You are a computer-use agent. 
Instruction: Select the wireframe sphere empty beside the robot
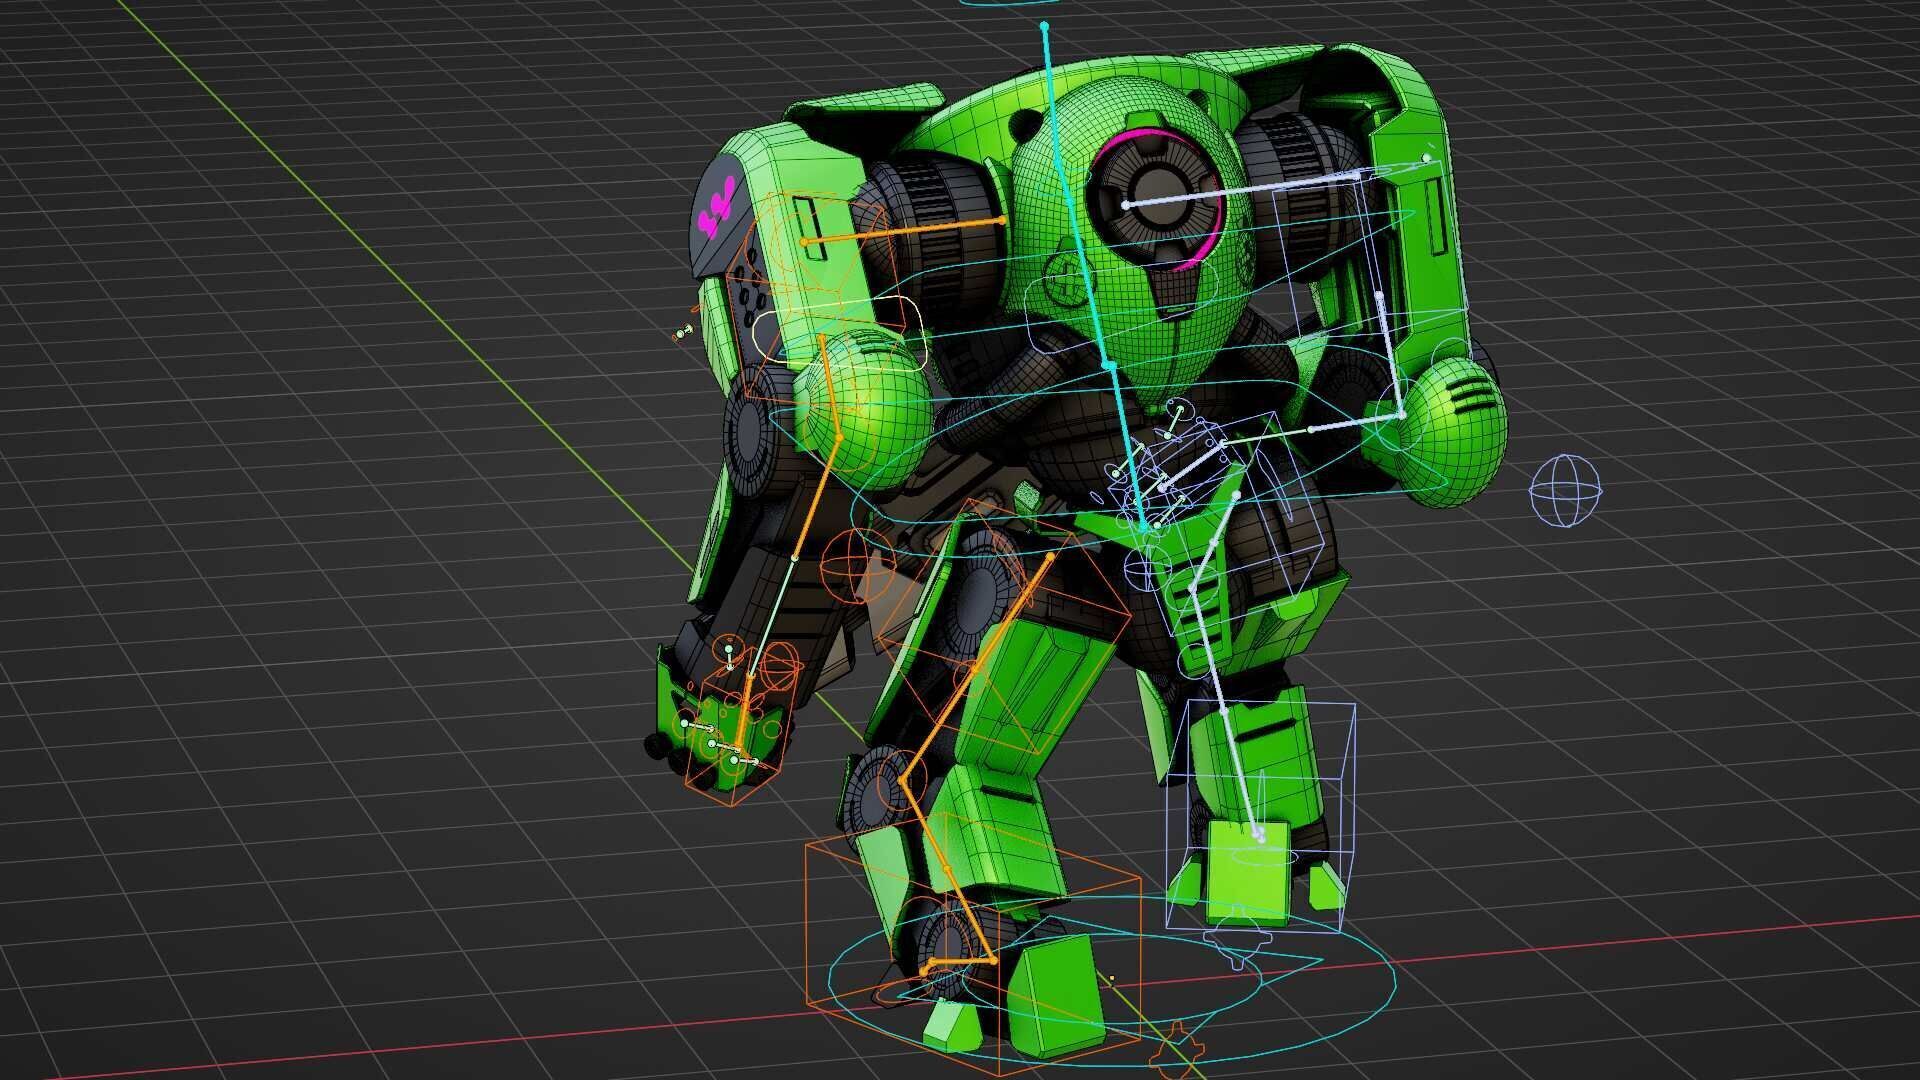point(1566,490)
